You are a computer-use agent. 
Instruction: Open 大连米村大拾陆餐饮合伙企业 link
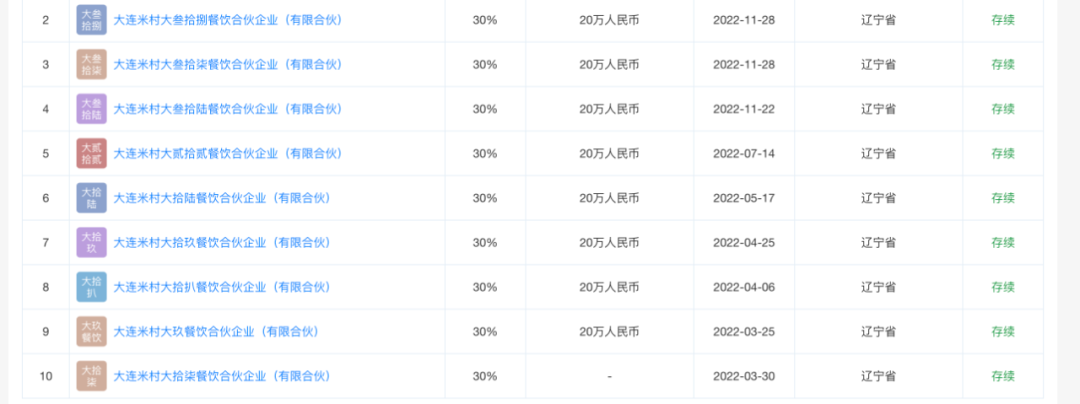click(x=222, y=198)
